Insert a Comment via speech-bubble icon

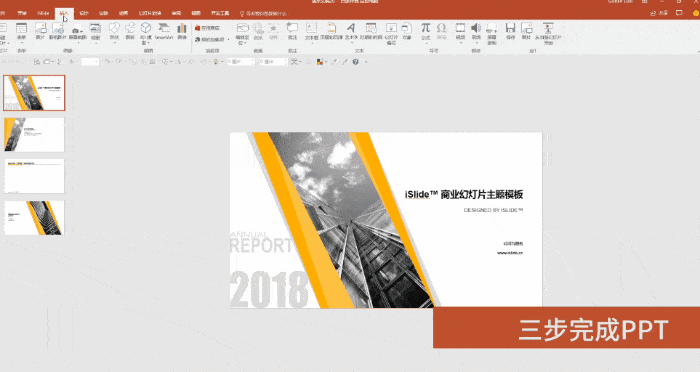click(292, 32)
